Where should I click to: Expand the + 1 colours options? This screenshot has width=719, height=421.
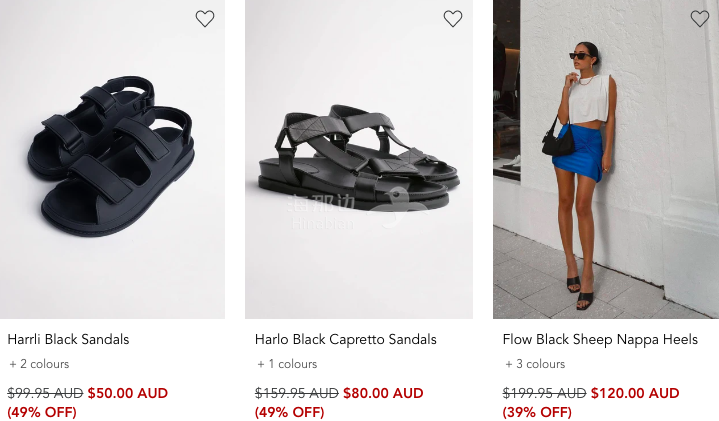pyautogui.click(x=287, y=364)
